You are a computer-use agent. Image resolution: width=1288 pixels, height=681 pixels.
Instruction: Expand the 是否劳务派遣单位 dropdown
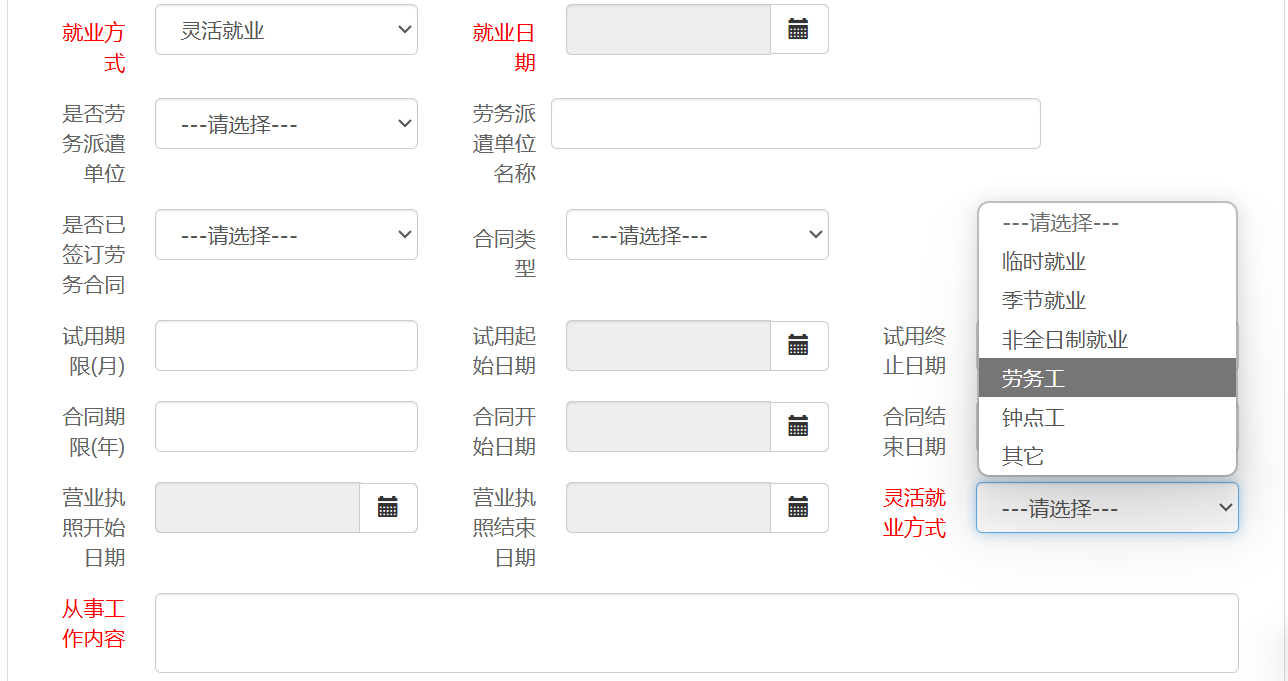[286, 124]
